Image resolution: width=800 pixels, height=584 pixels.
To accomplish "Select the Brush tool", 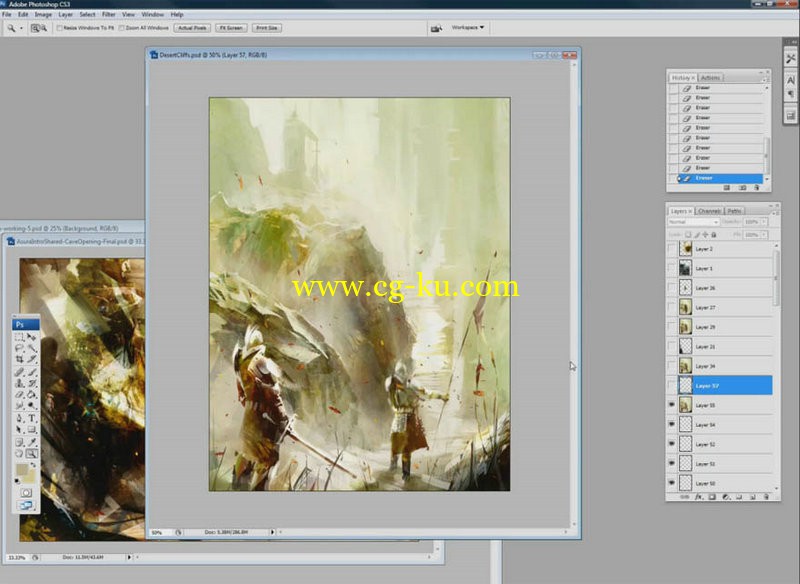I will pos(32,372).
